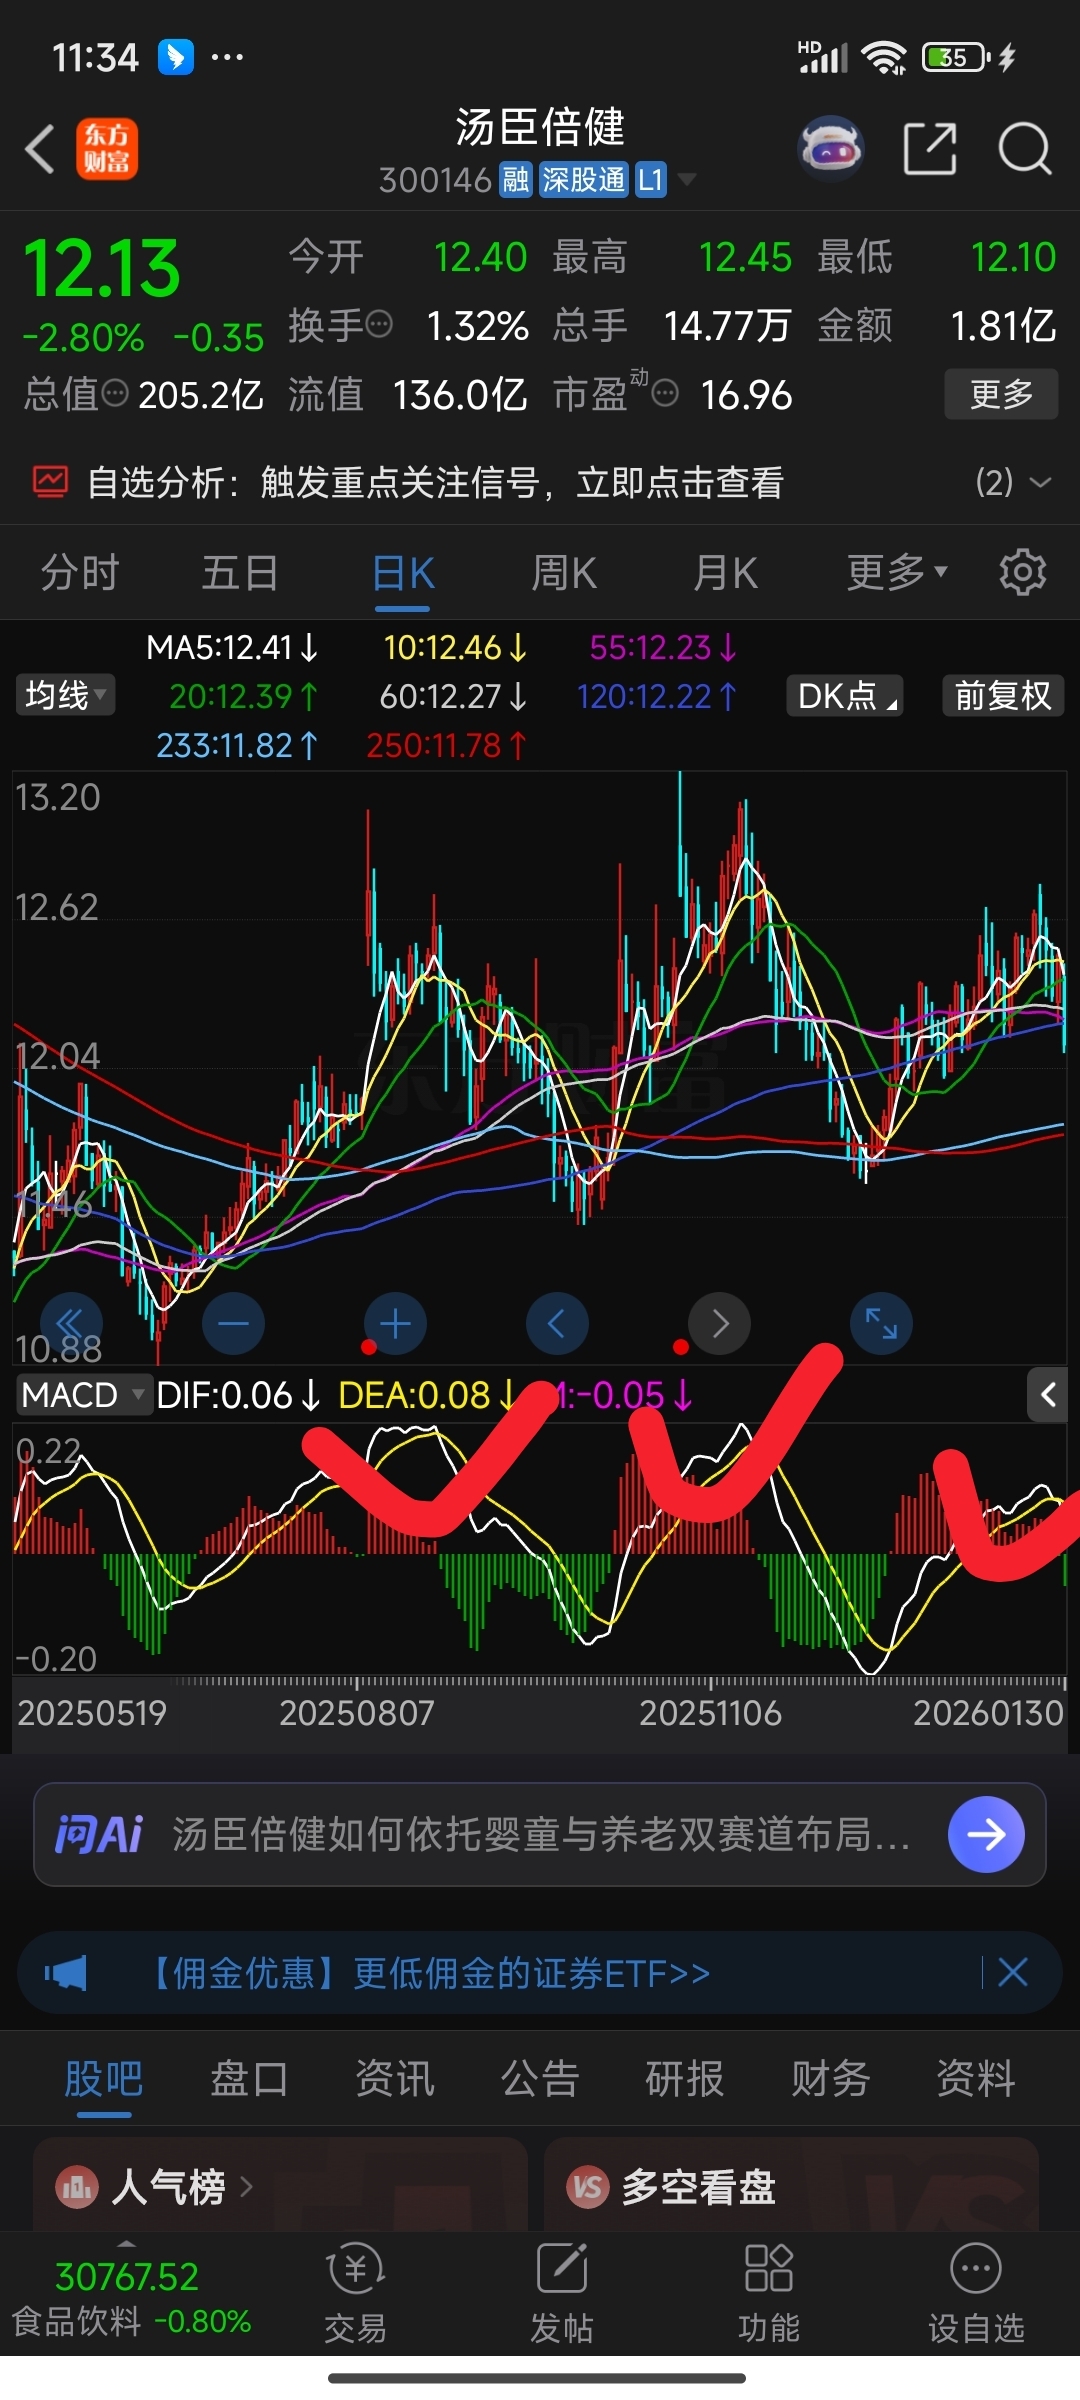Open the 股吧 tab
The image size is (1080, 2400).
click(x=104, y=2079)
